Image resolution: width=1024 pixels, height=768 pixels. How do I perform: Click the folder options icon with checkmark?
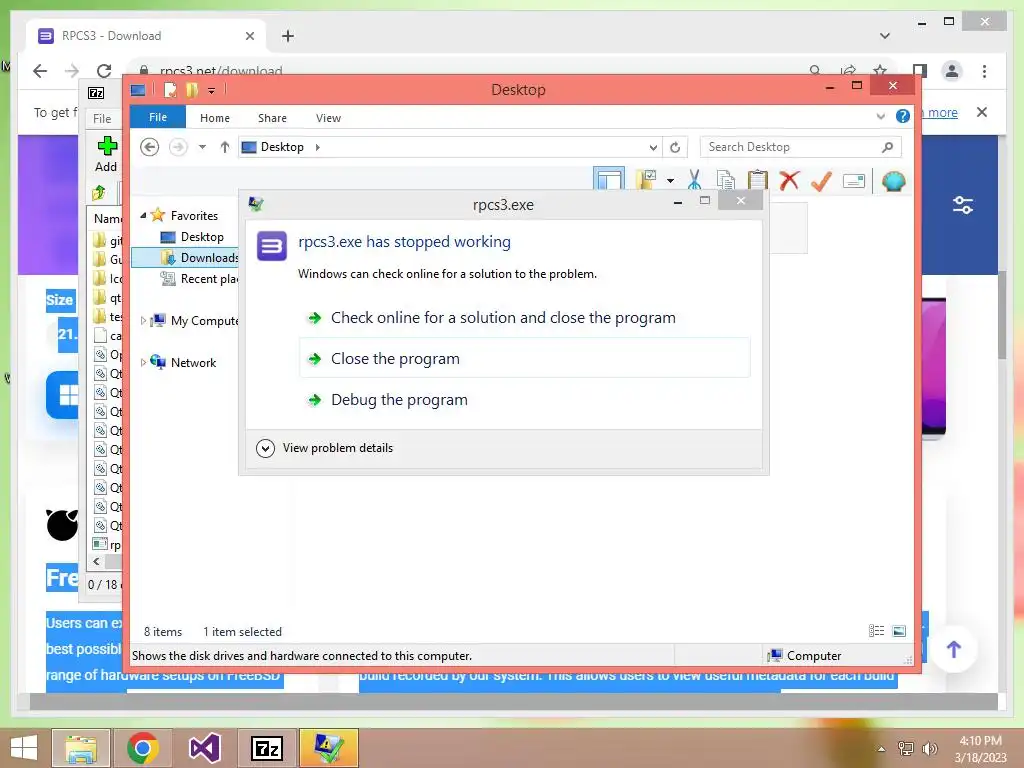point(646,180)
